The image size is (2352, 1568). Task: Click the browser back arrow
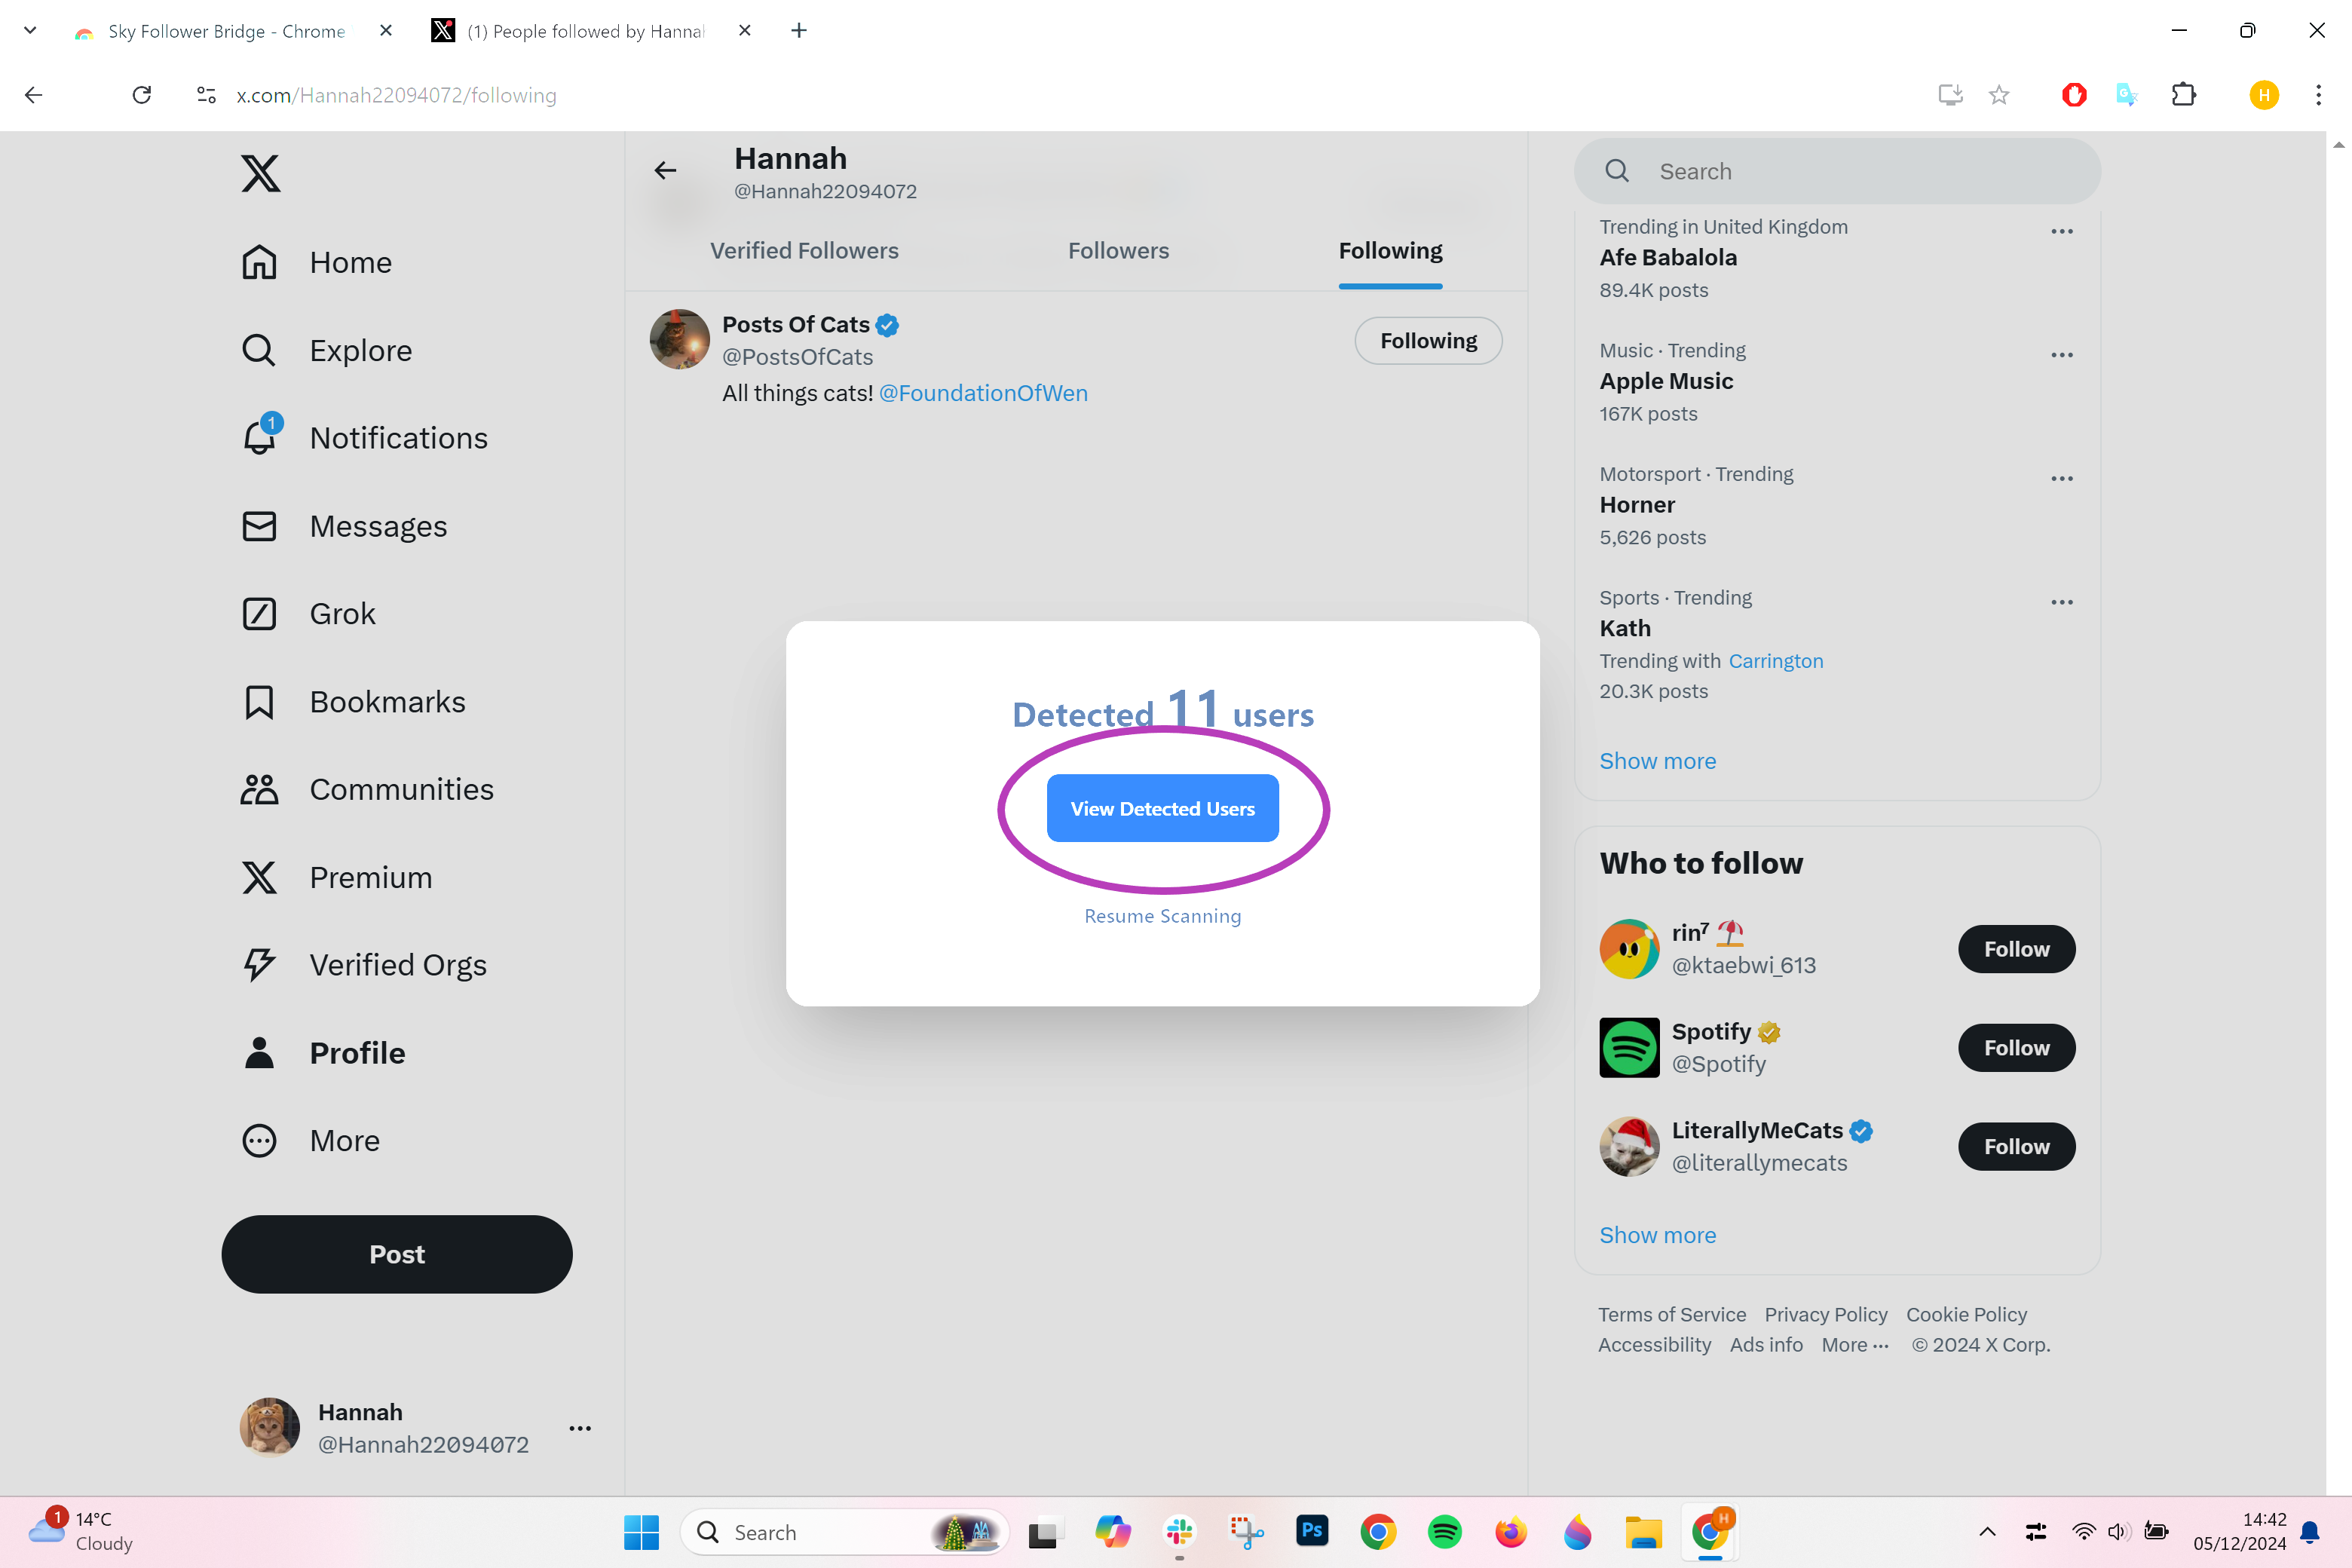(34, 95)
